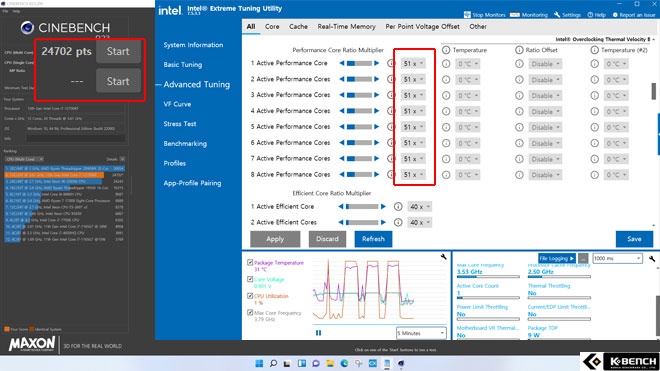Open System Information in the sidebar
This screenshot has height=371, width=660.
(x=193, y=45)
